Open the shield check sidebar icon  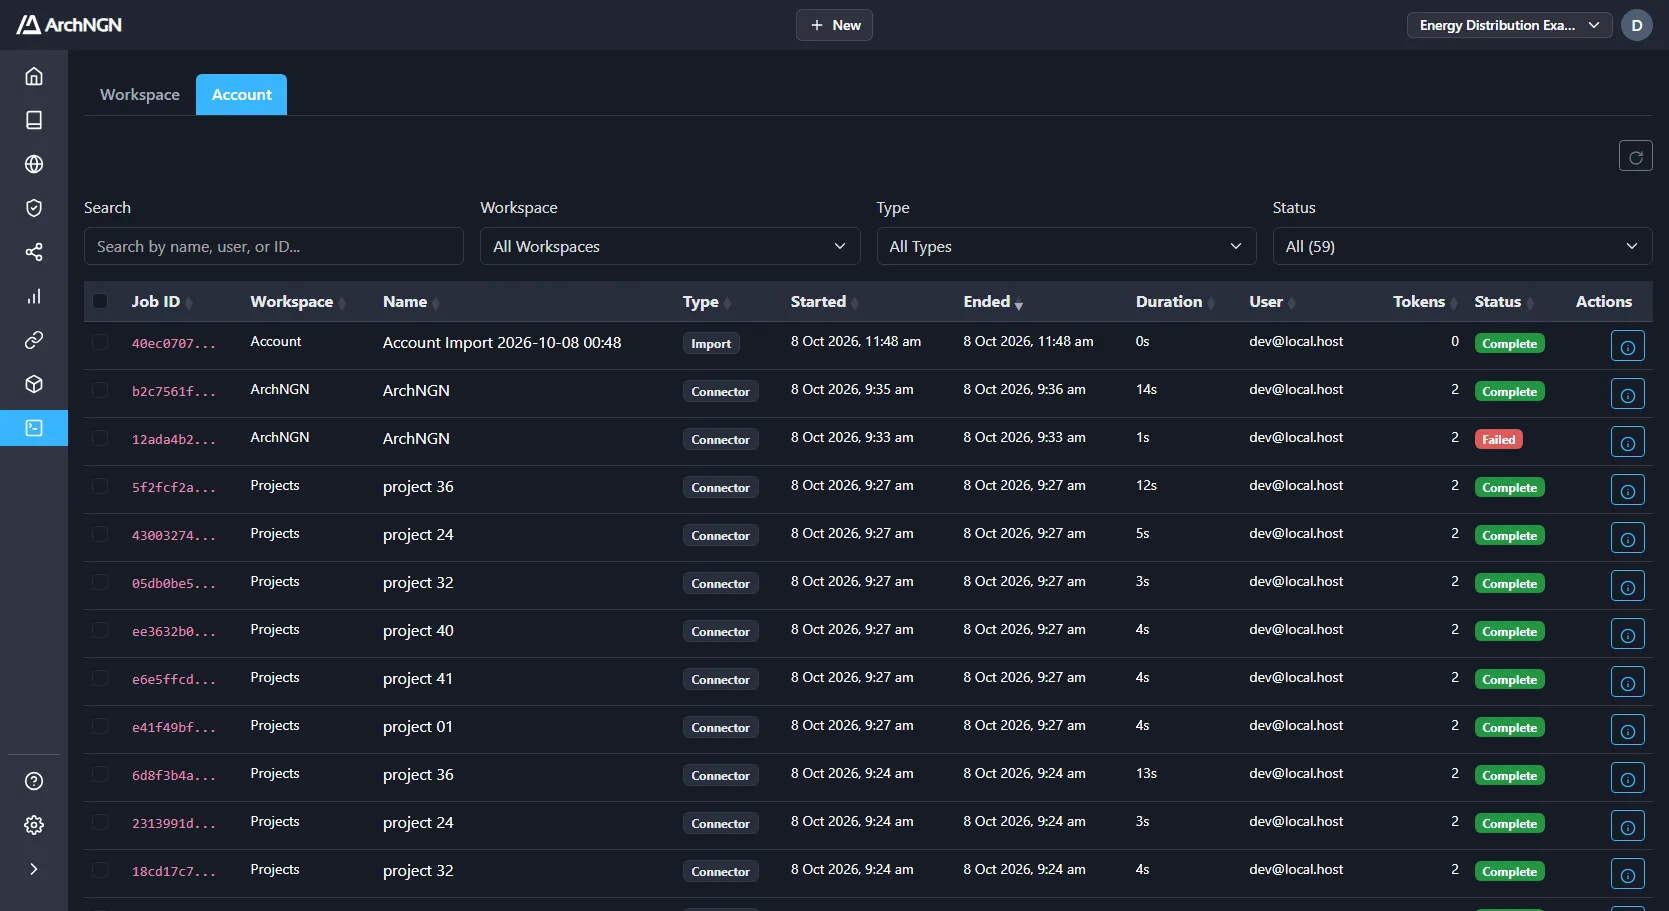(x=34, y=208)
